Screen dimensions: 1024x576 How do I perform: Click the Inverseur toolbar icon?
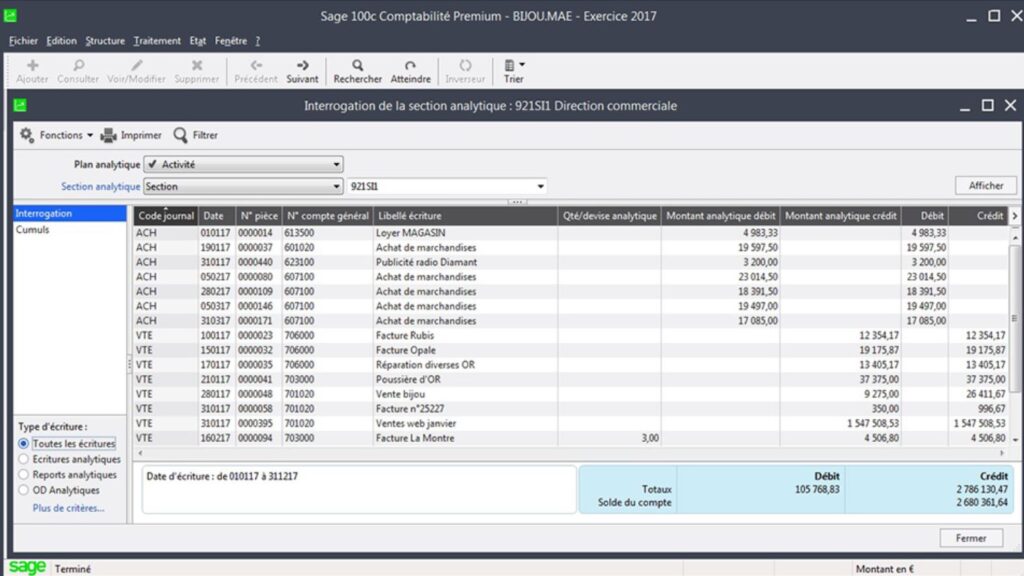[465, 65]
